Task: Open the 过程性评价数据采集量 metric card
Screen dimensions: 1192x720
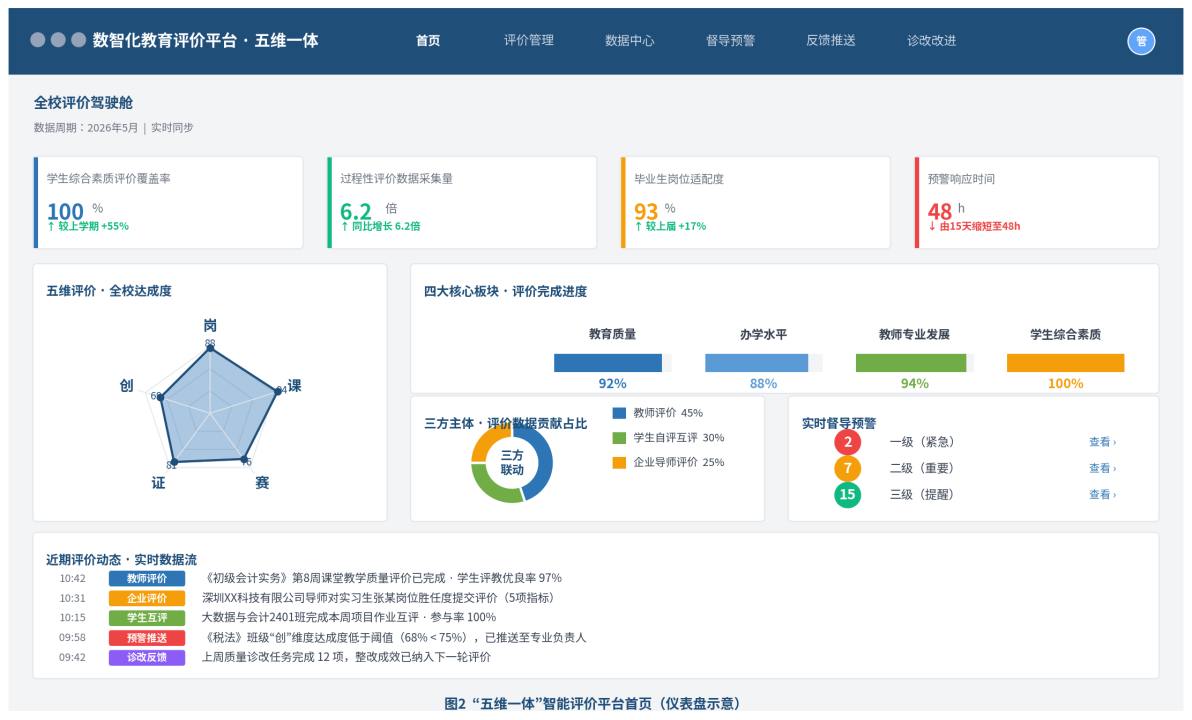Action: [x=461, y=202]
